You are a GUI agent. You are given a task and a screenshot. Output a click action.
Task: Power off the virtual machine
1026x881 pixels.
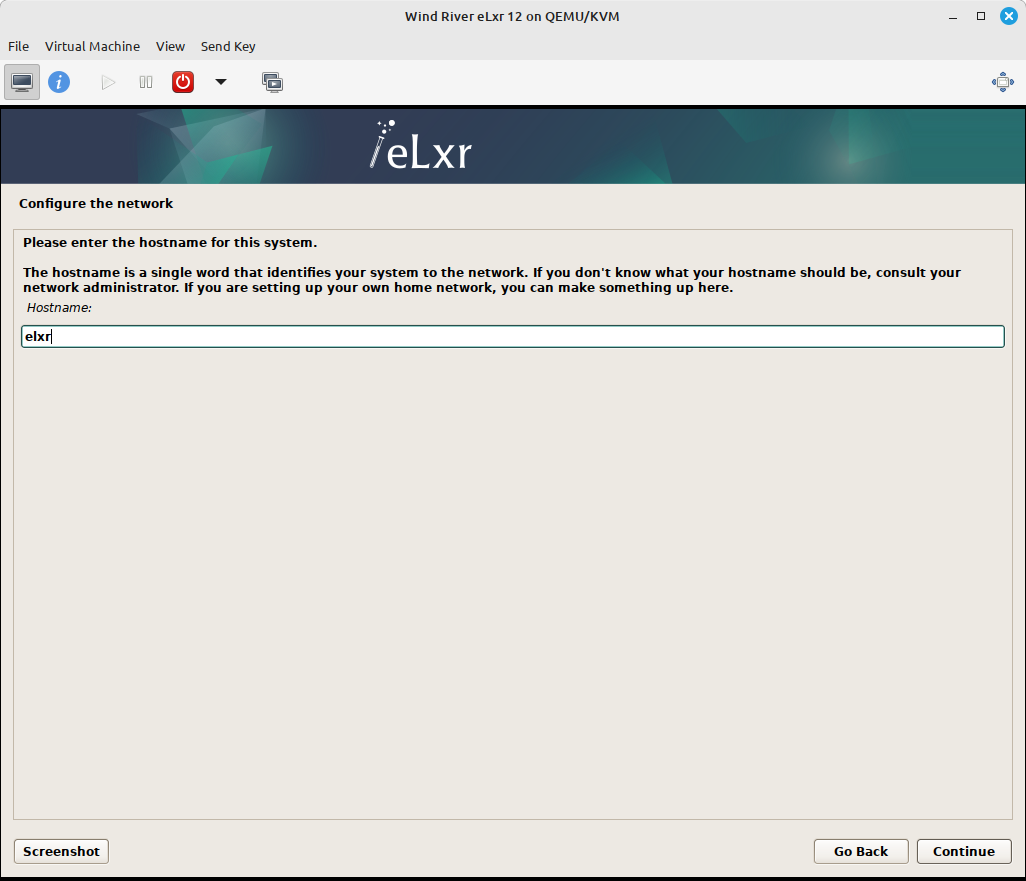182,81
